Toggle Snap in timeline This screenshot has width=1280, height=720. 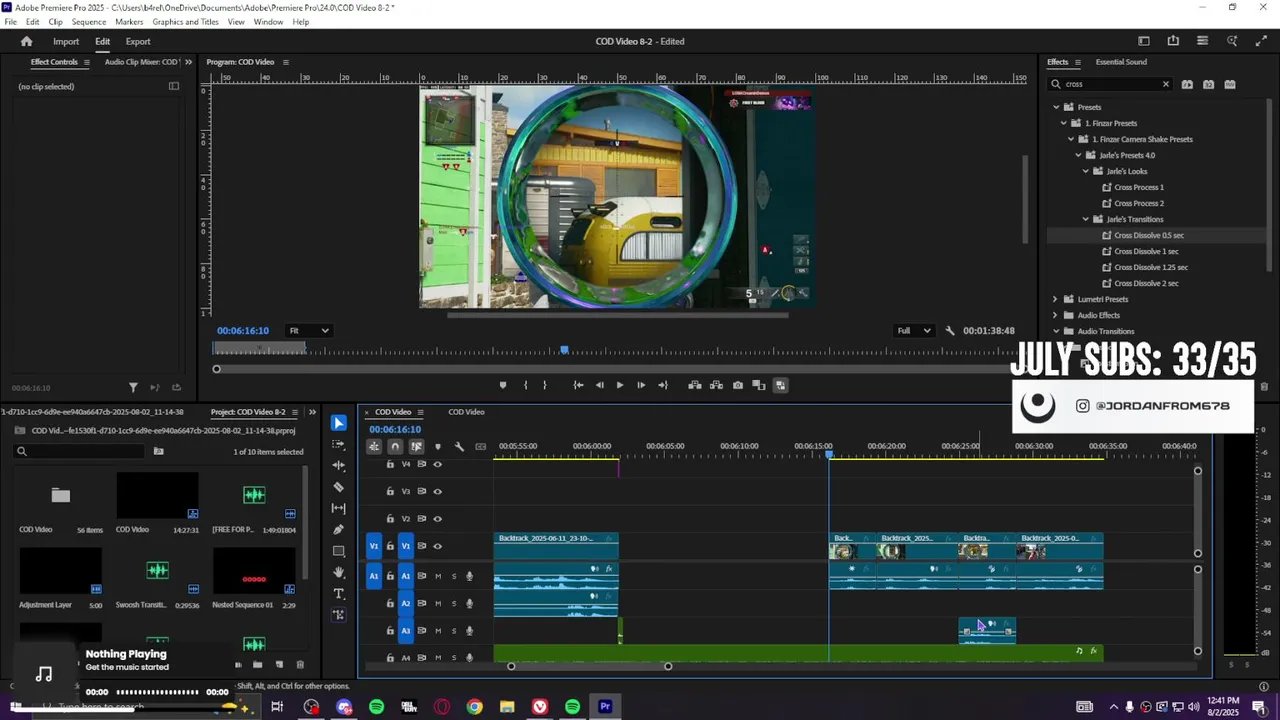[395, 446]
